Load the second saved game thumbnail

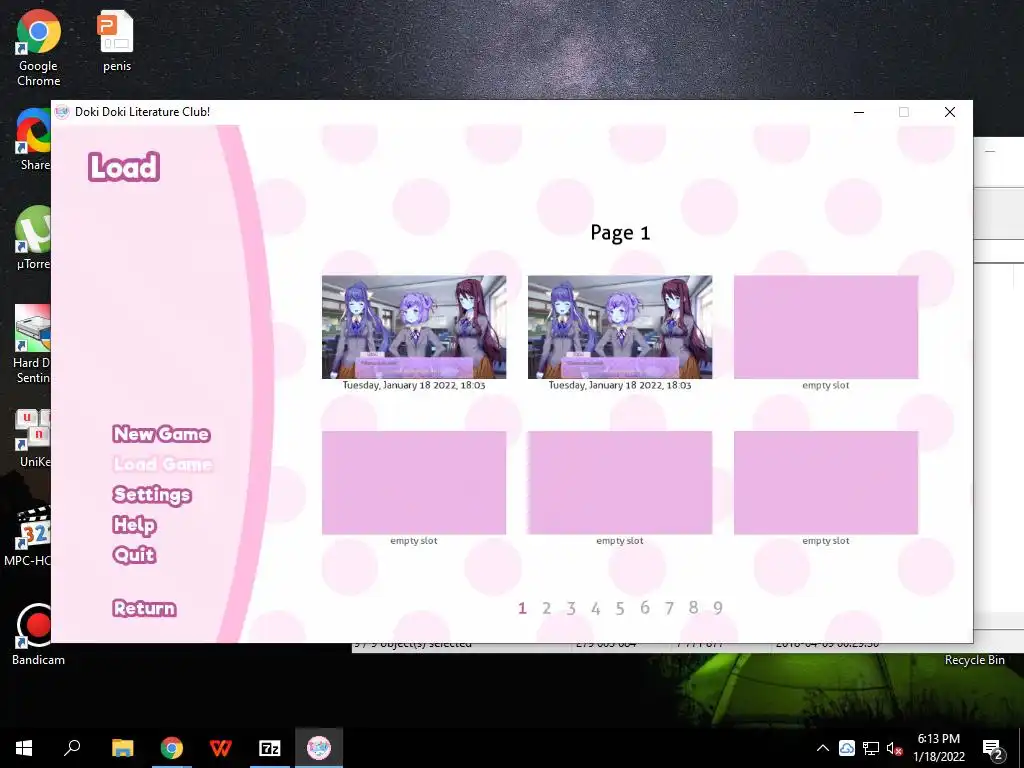point(620,327)
